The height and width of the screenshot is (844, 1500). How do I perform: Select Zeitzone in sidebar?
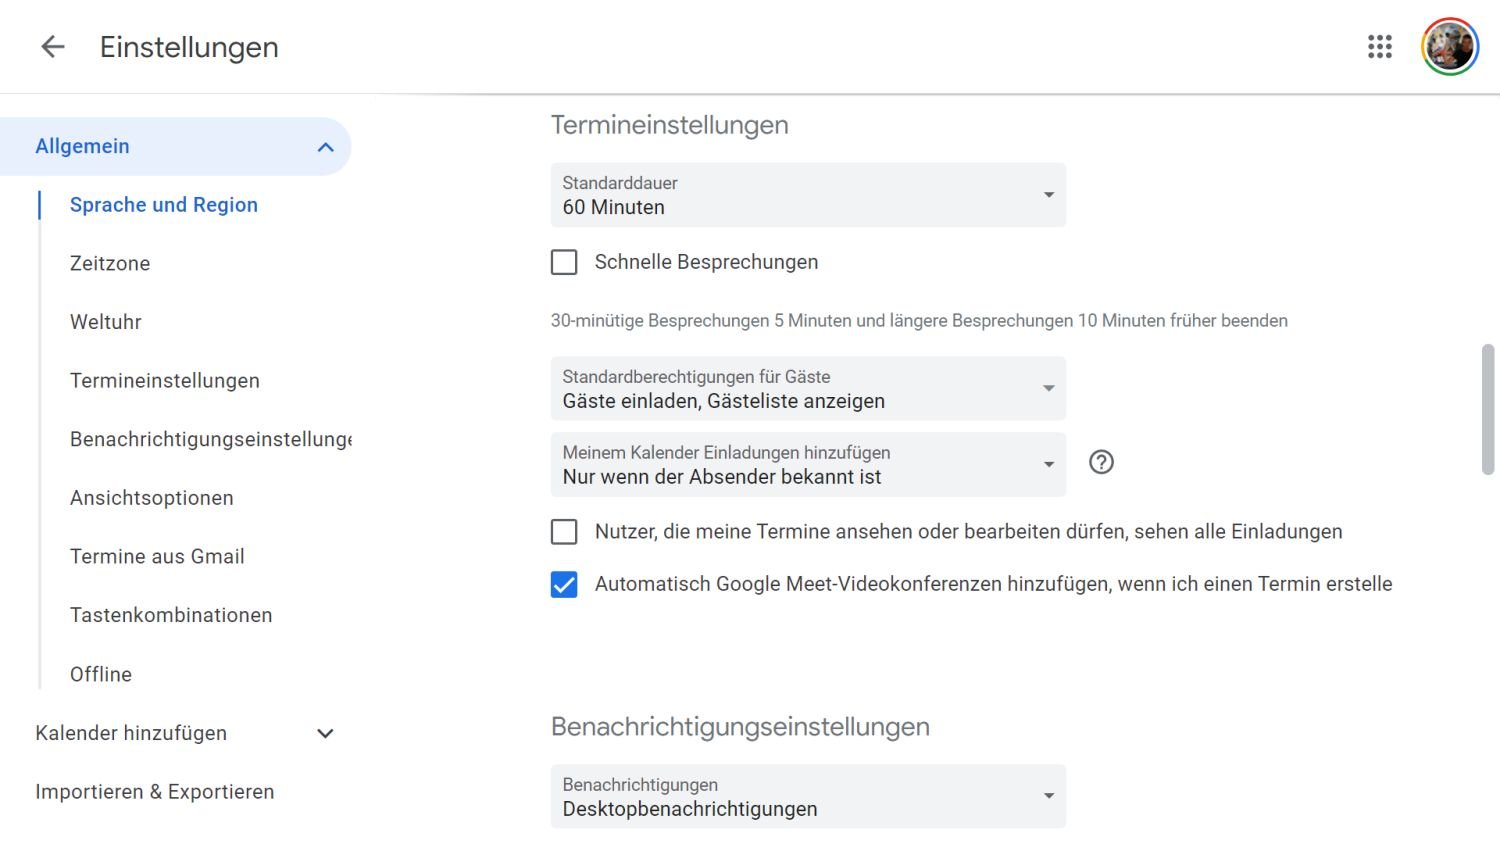point(110,264)
